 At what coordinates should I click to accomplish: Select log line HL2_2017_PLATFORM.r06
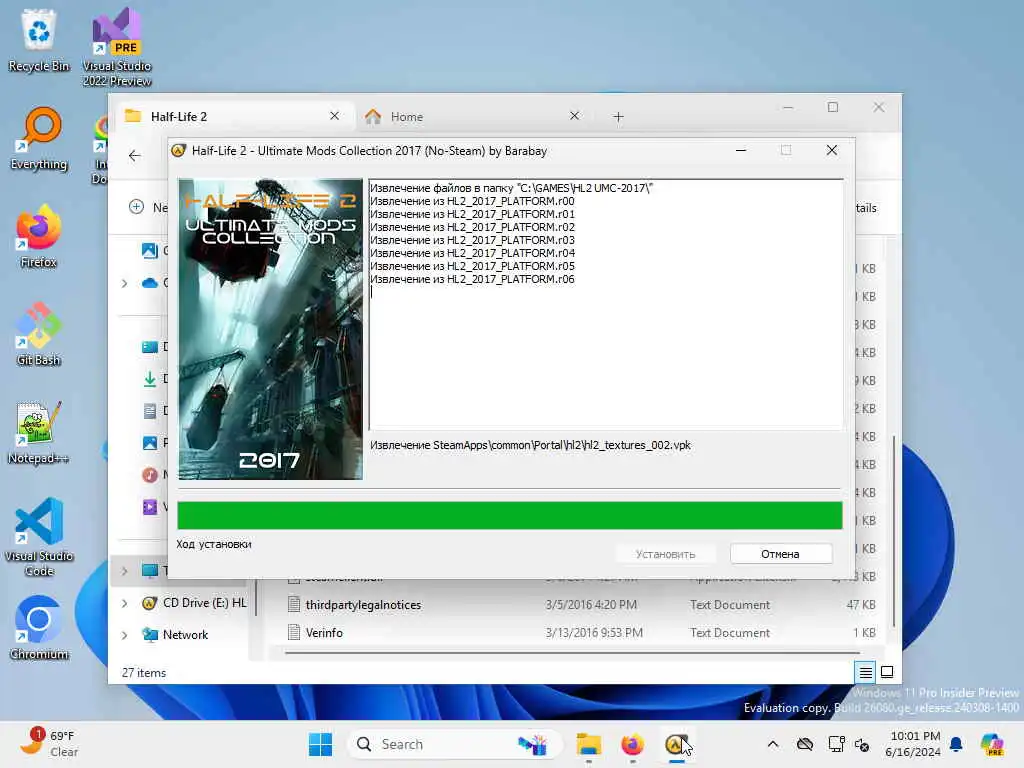tap(472, 280)
